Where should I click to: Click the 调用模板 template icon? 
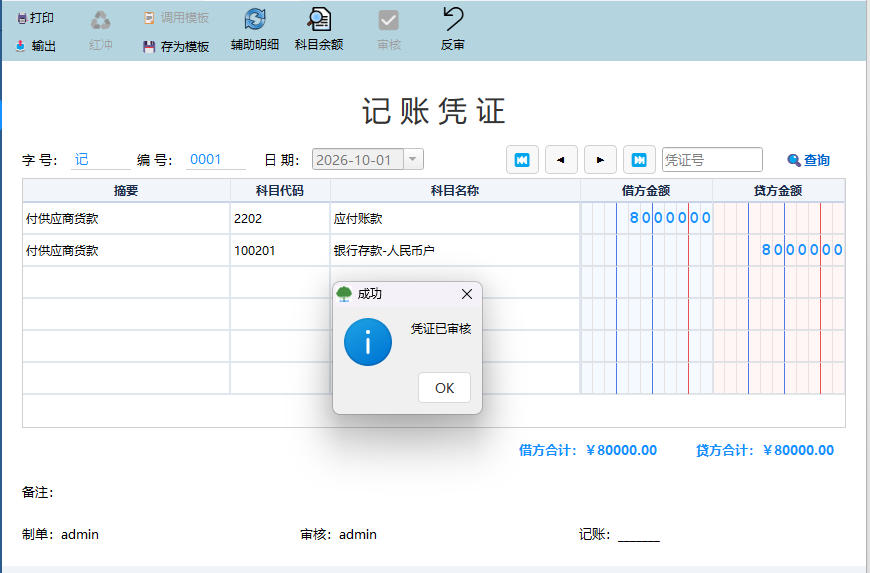149,18
